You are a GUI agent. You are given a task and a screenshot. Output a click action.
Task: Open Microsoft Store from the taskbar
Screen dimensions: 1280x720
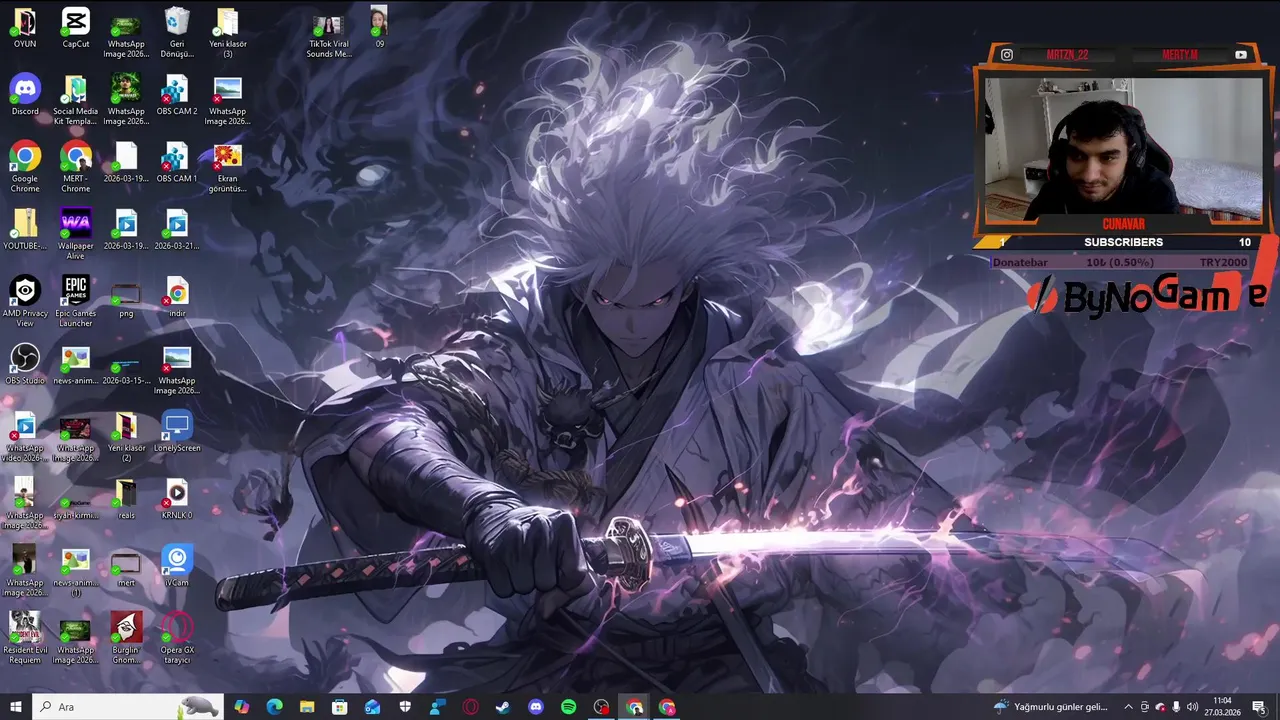(x=340, y=707)
